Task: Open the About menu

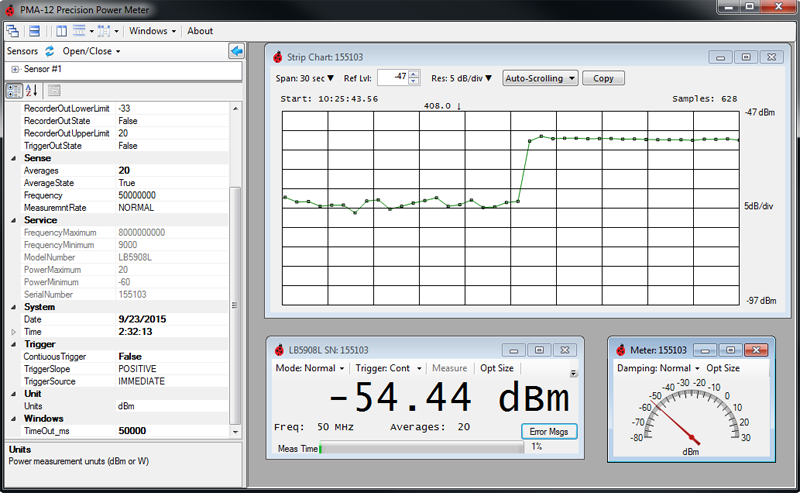Action: click(x=200, y=31)
